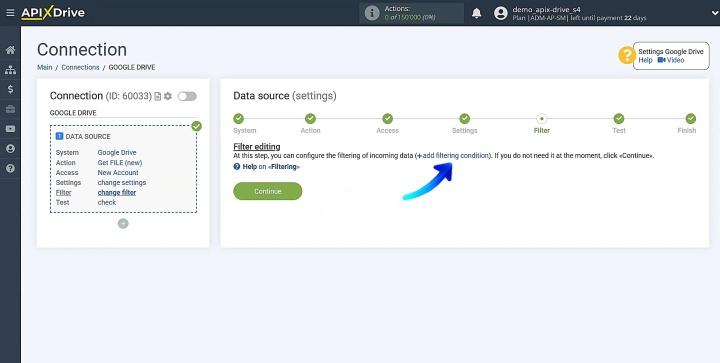
Task: Open the notifications bell
Action: click(x=477, y=13)
